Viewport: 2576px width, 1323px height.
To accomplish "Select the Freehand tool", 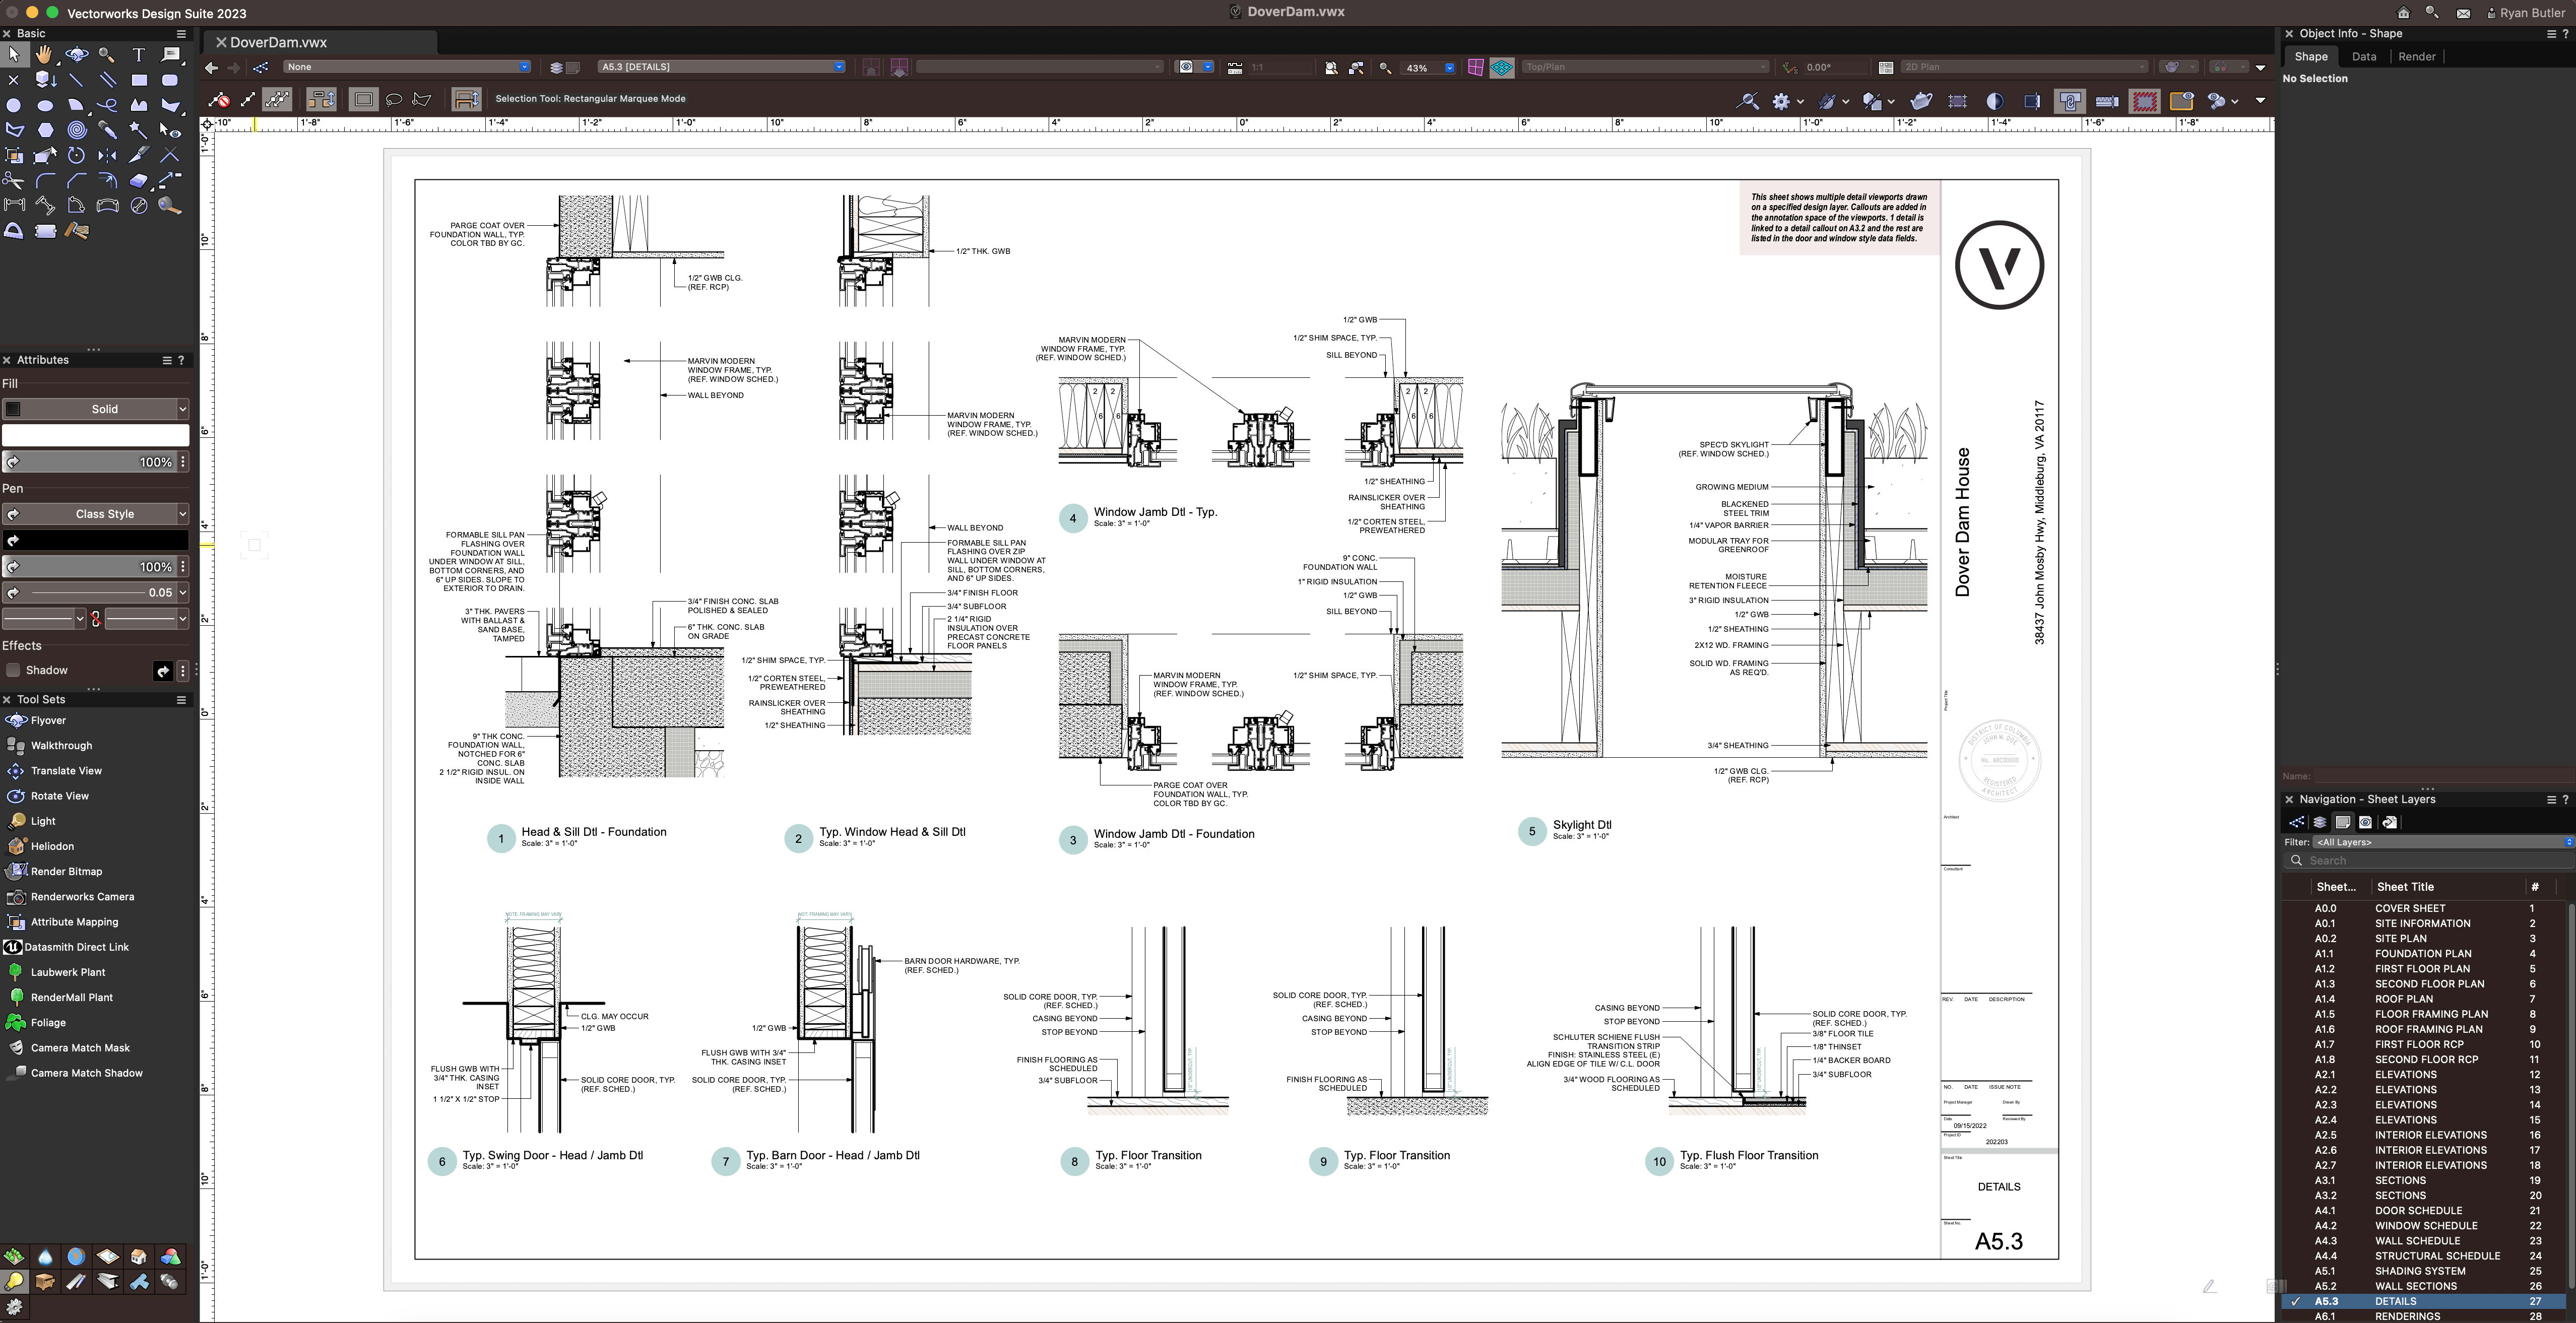I will coord(107,105).
